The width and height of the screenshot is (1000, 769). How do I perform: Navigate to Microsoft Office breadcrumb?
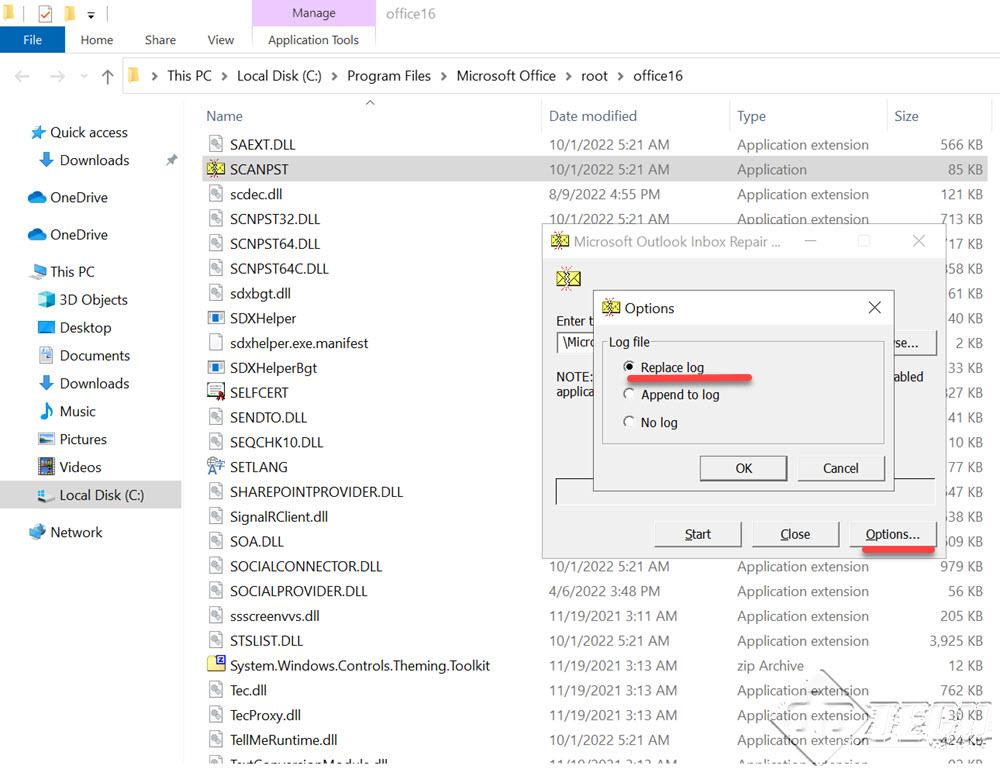pos(506,76)
